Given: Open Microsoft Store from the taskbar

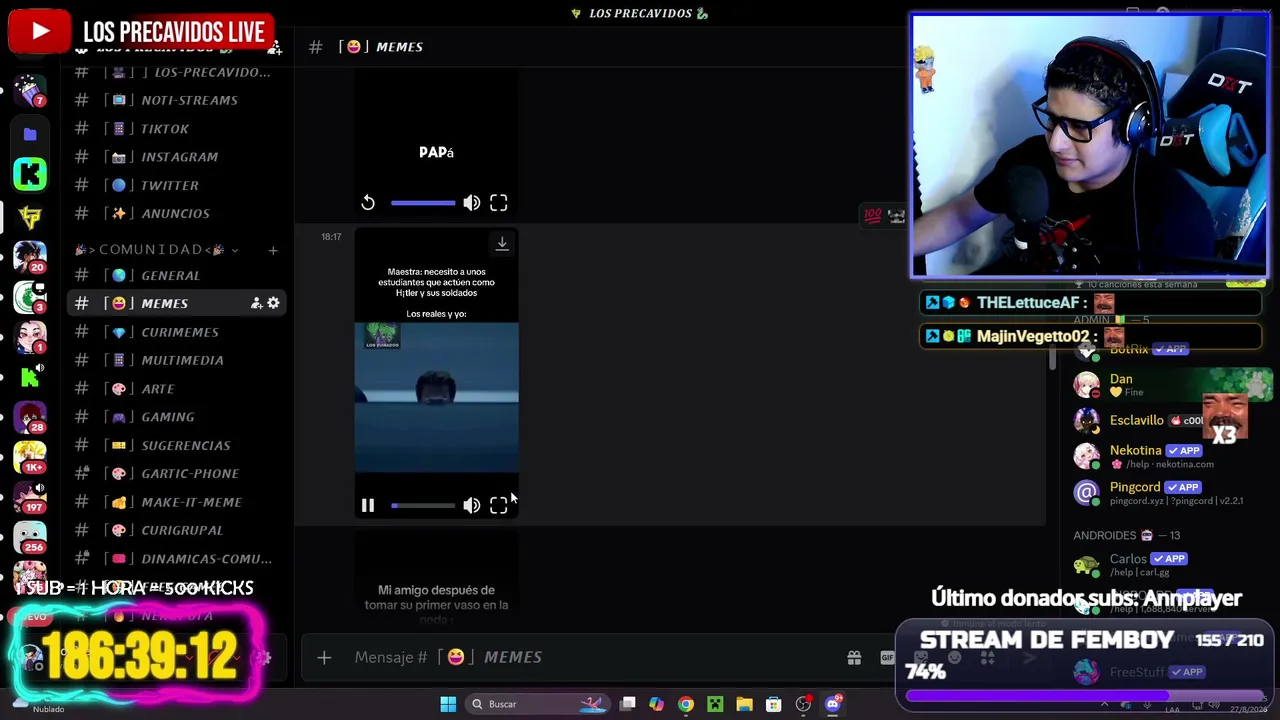Looking at the screenshot, I should pos(773,704).
